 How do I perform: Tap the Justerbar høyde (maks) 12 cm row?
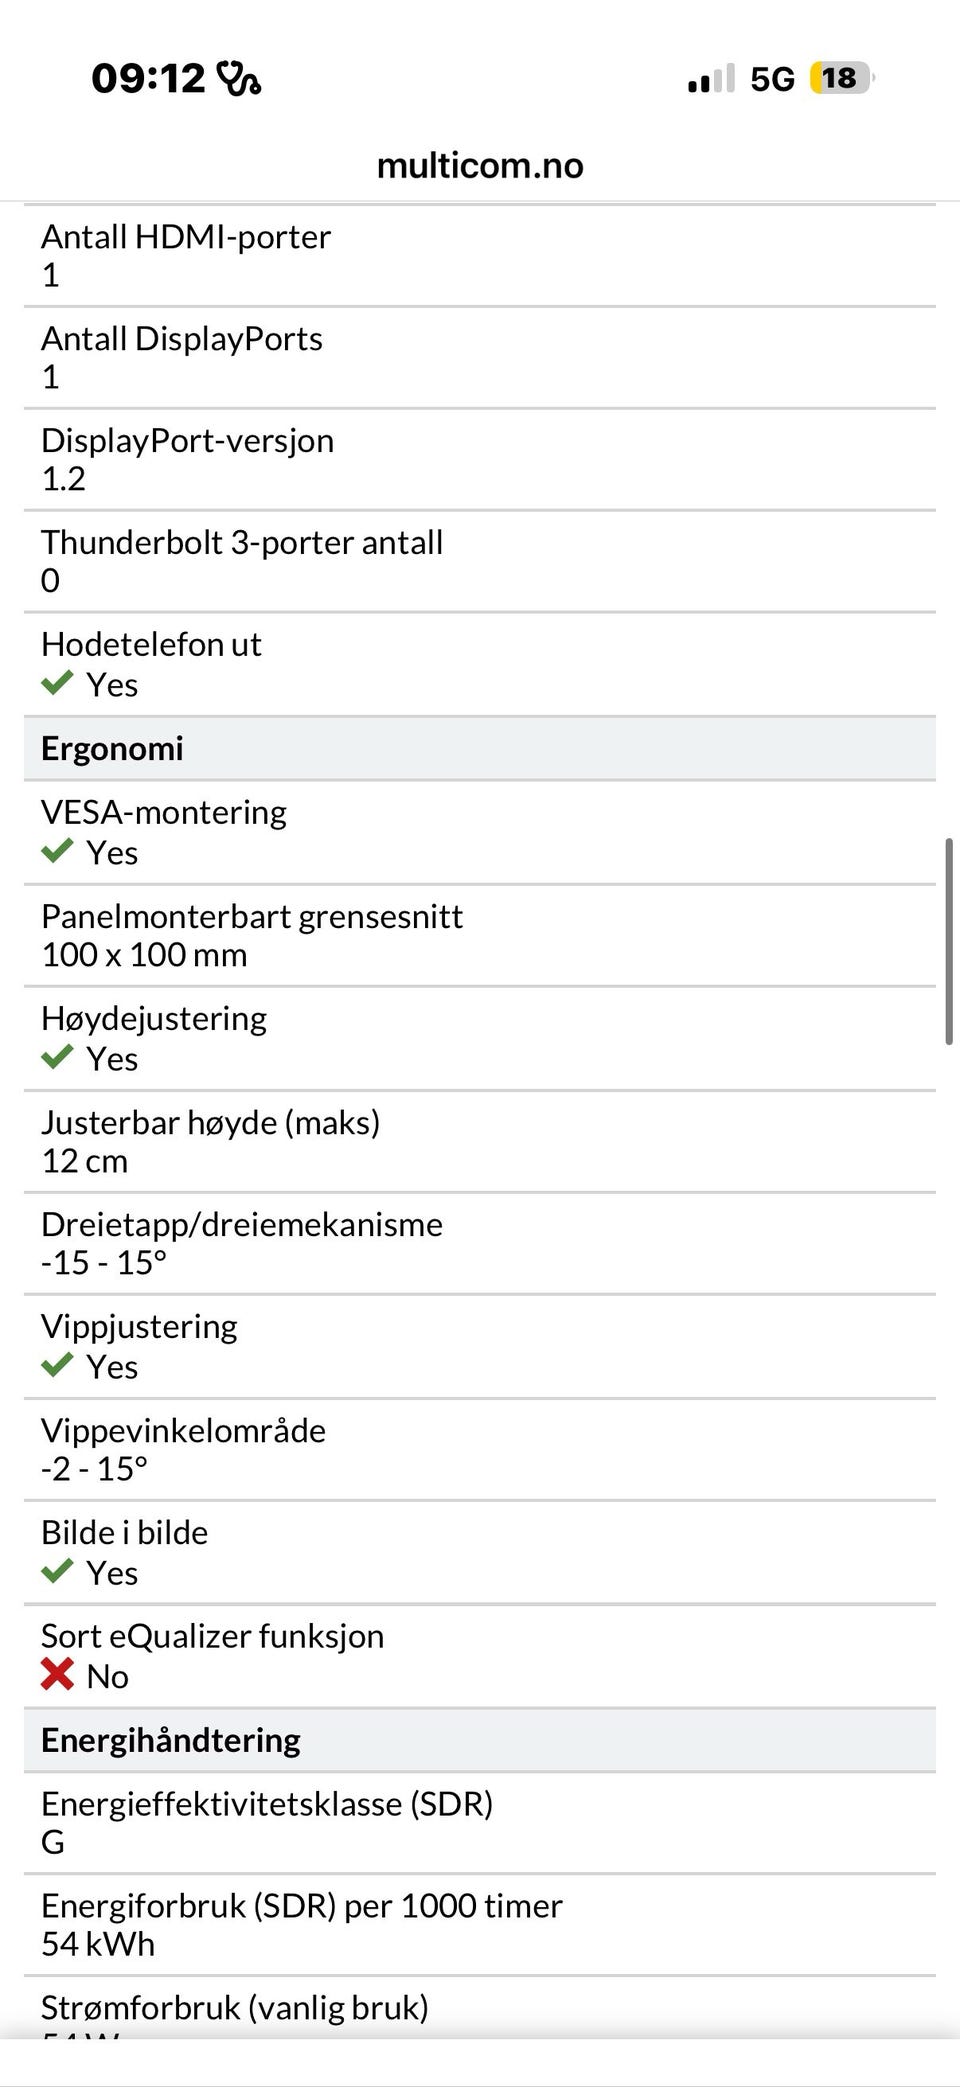click(480, 1142)
